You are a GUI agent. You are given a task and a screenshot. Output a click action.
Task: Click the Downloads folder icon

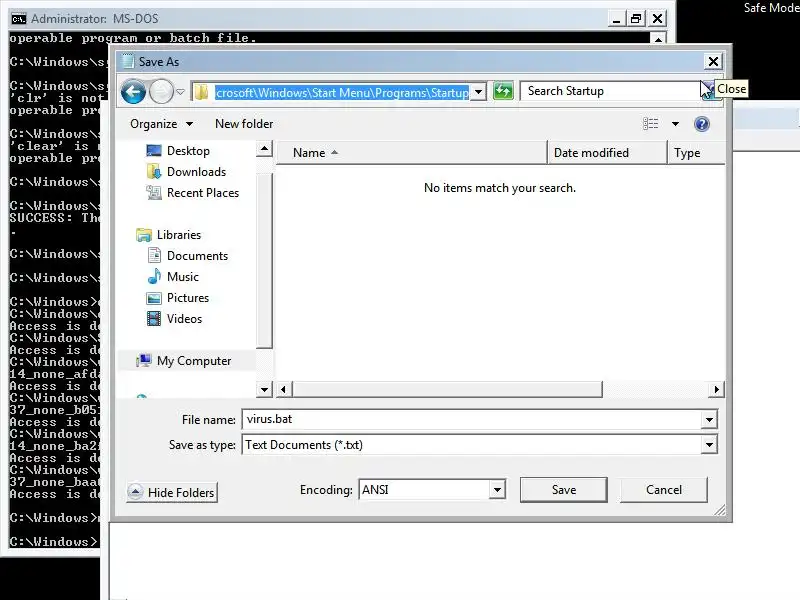click(x=154, y=172)
